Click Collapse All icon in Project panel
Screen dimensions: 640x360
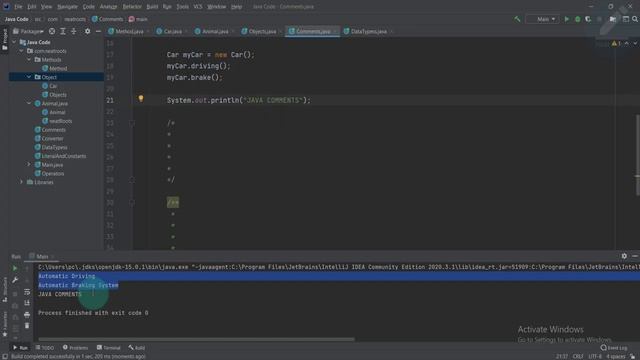pyautogui.click(x=74, y=31)
